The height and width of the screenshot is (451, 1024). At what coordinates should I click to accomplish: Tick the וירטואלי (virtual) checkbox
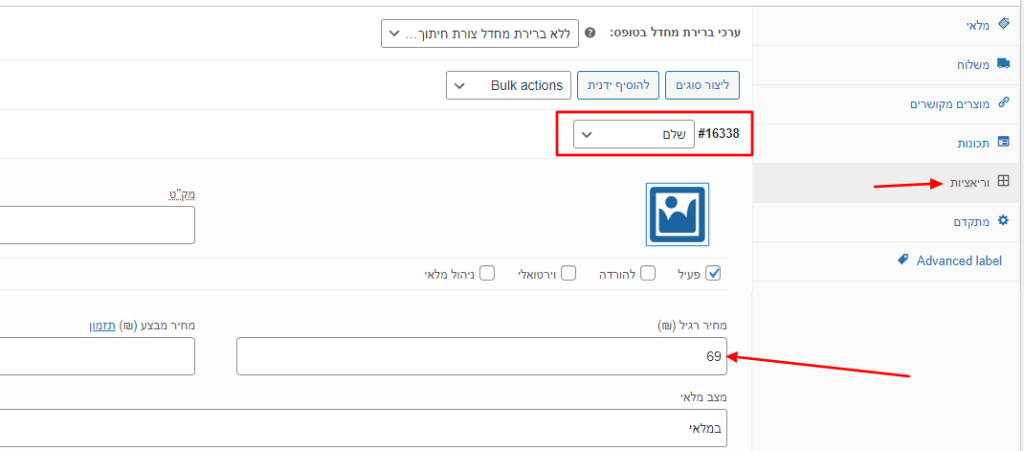568,273
